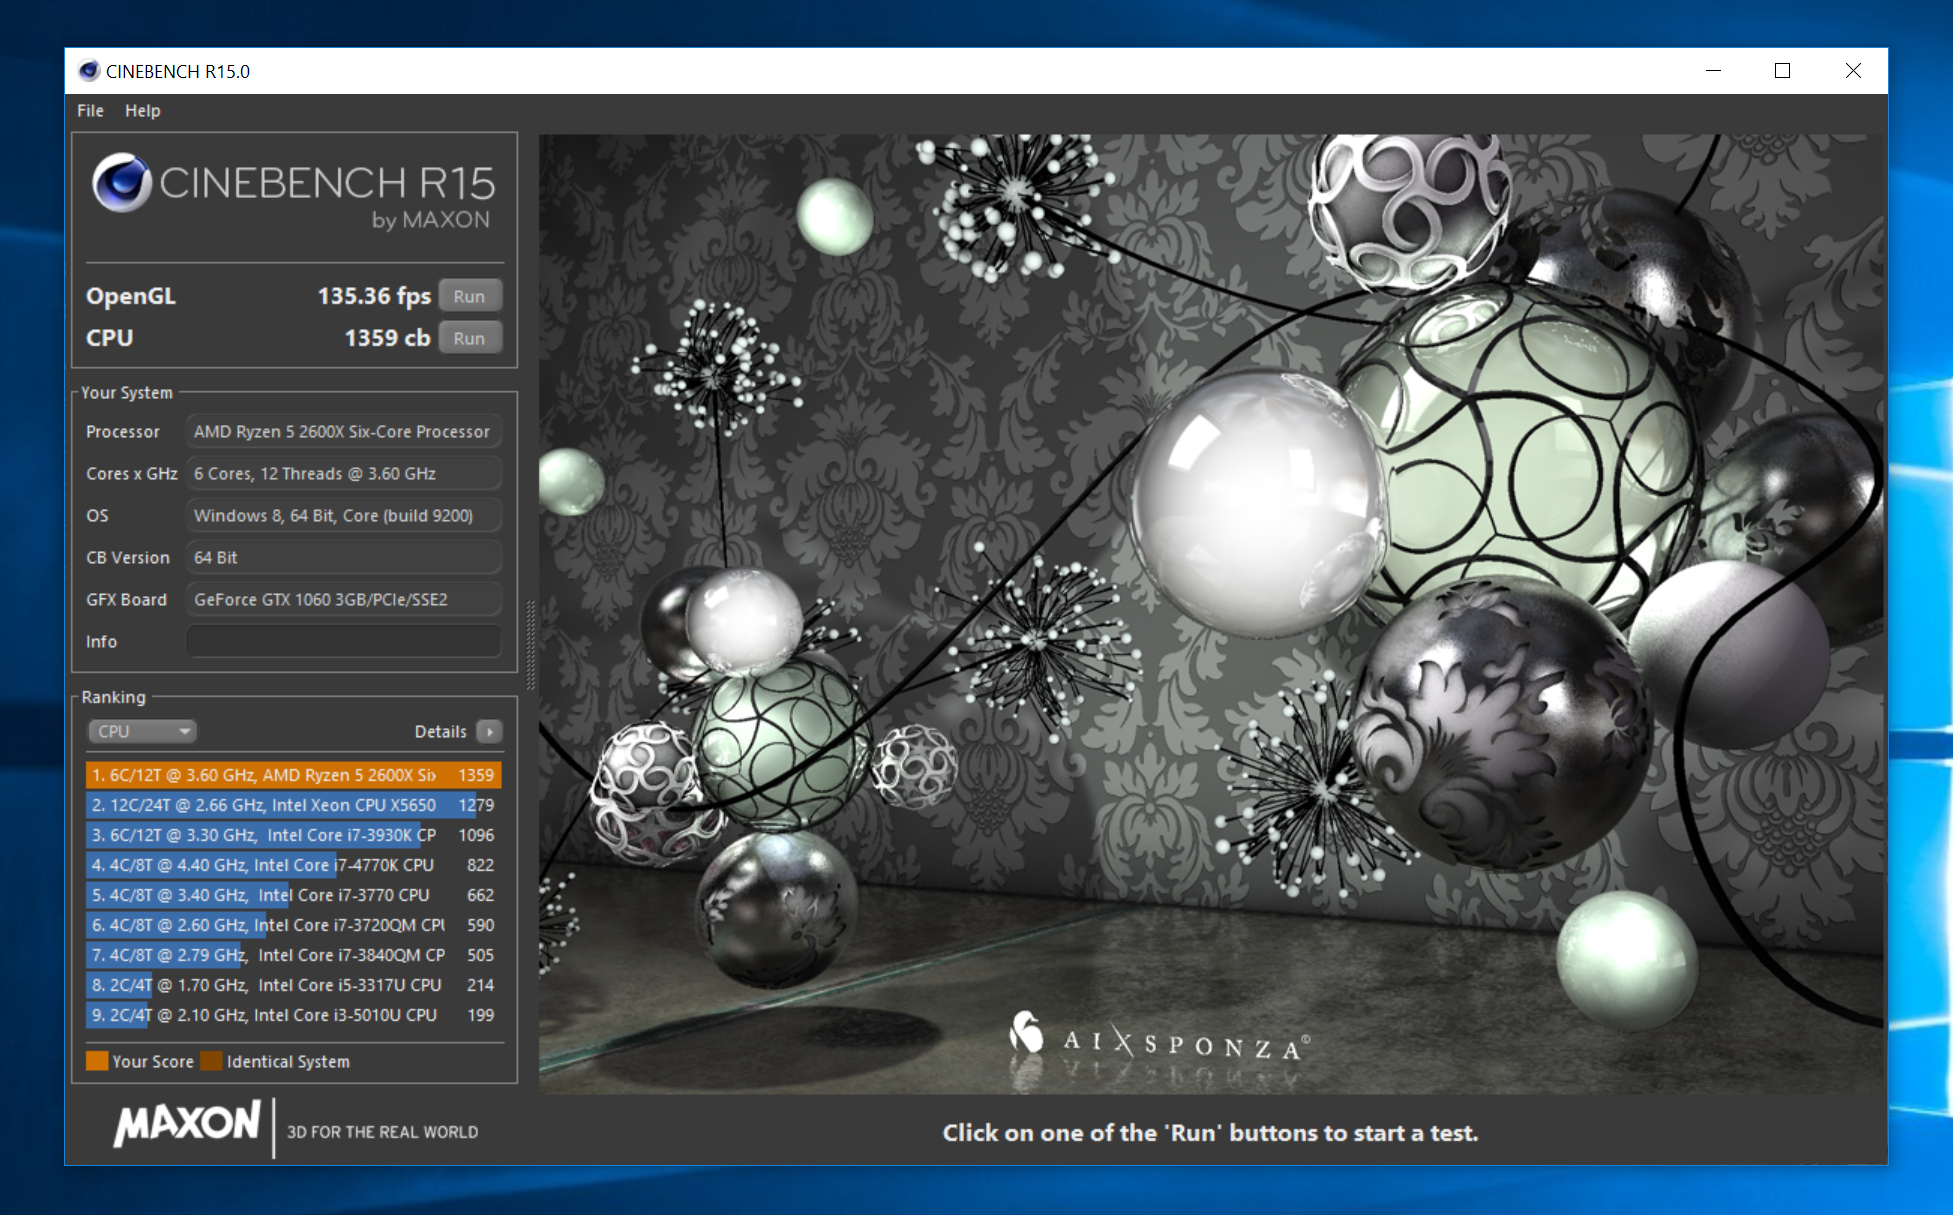Click the AIXSPONZA logo in render

pos(1158,1040)
